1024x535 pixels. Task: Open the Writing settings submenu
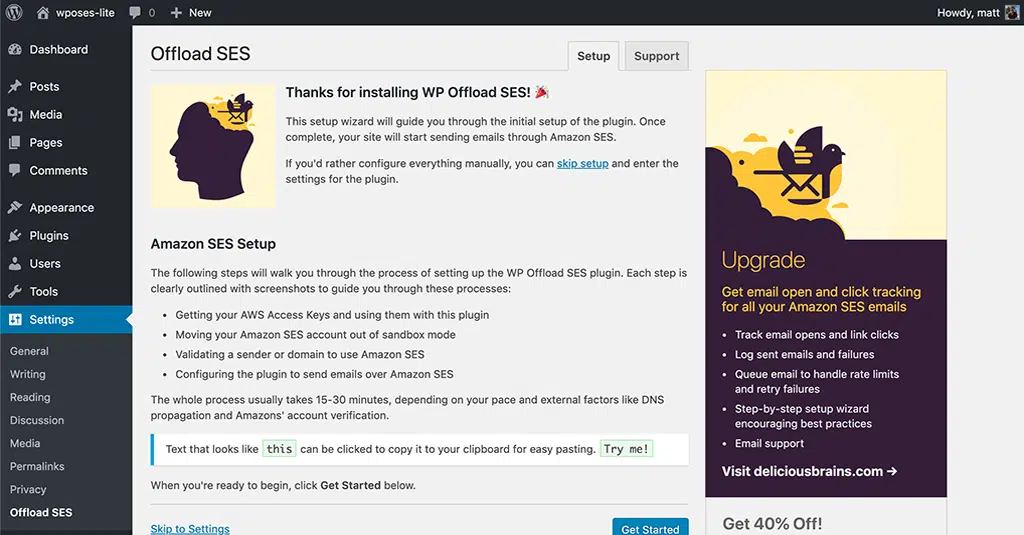(27, 374)
